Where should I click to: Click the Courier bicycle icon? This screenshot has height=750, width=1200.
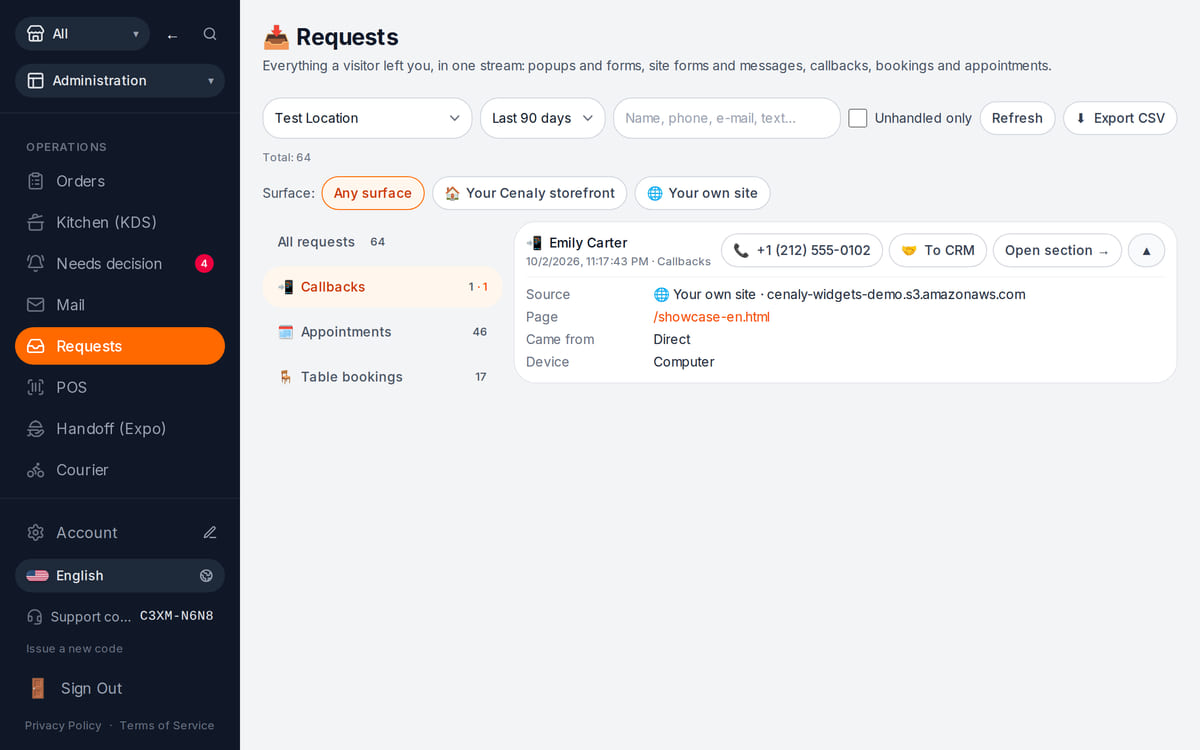(36, 470)
